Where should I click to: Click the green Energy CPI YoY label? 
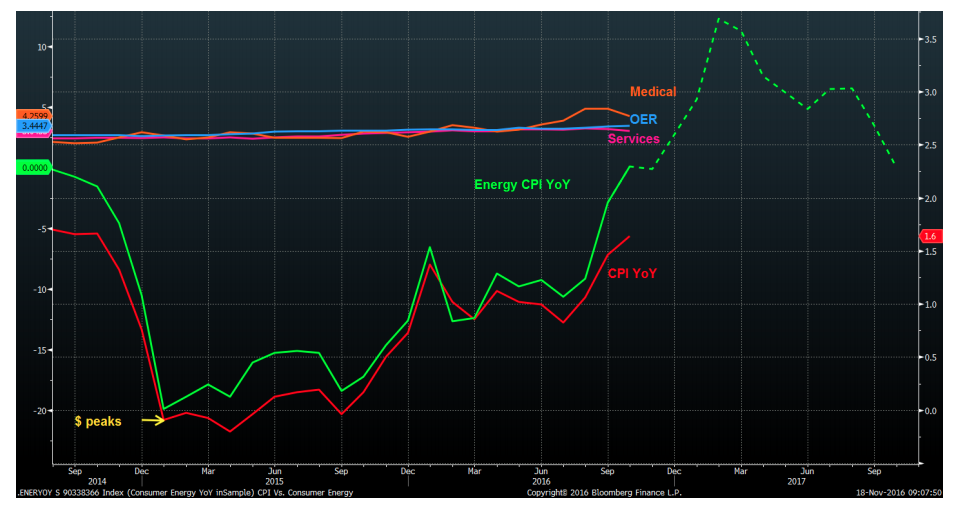(521, 184)
